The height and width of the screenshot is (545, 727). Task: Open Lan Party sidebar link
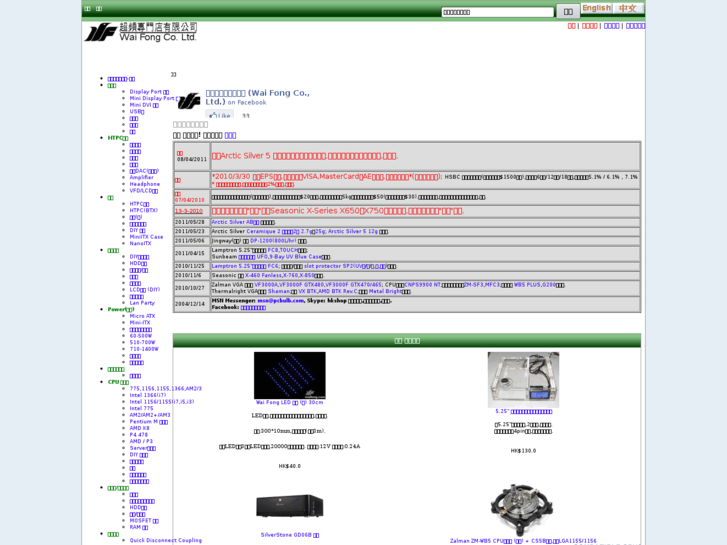pyautogui.click(x=142, y=302)
